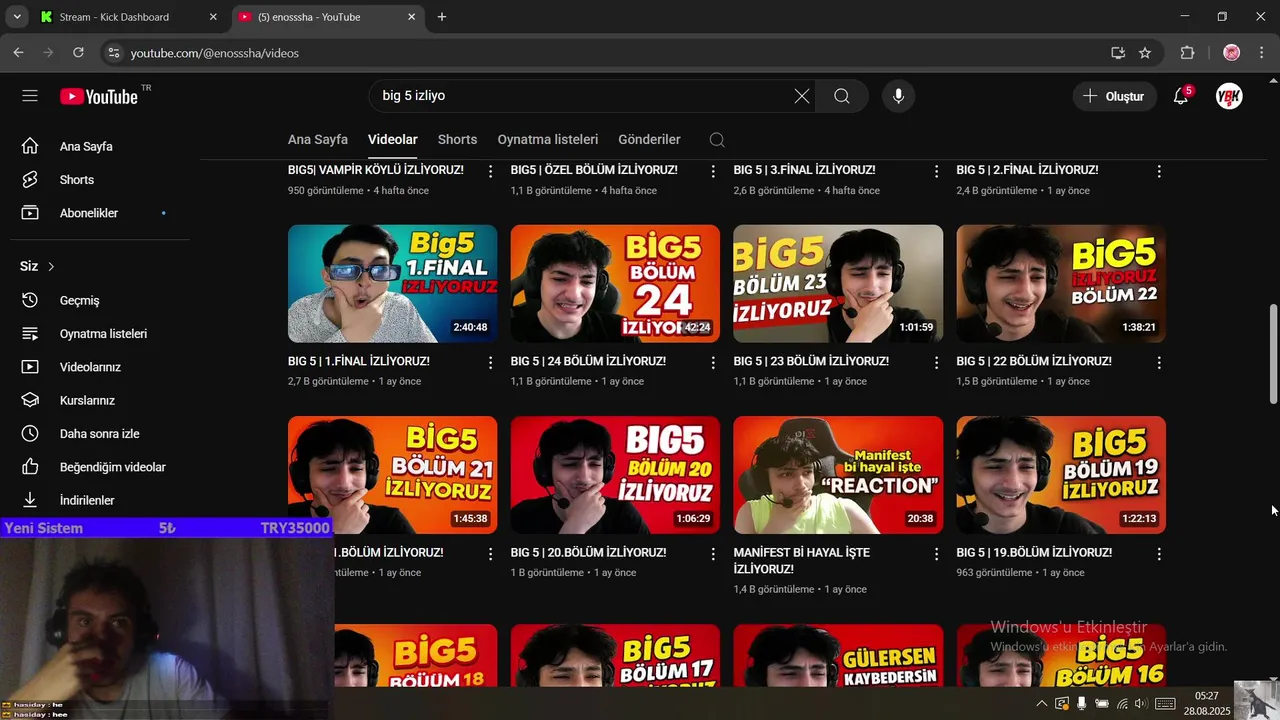Switch to the Shorts channel tab
The width and height of the screenshot is (1280, 720).
(458, 140)
